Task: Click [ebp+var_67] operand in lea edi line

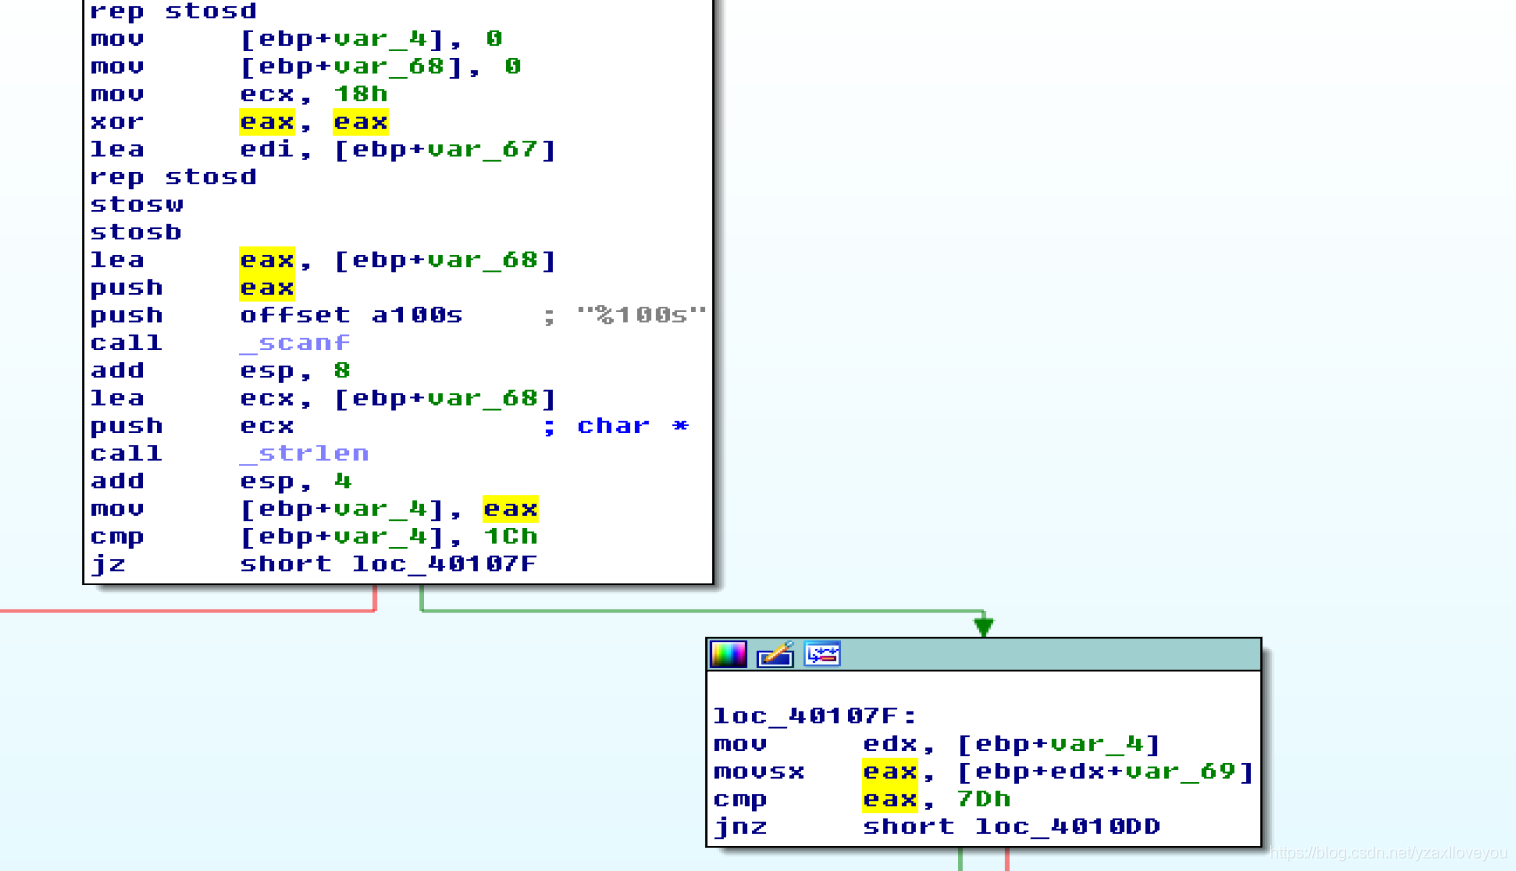Action: tap(444, 150)
